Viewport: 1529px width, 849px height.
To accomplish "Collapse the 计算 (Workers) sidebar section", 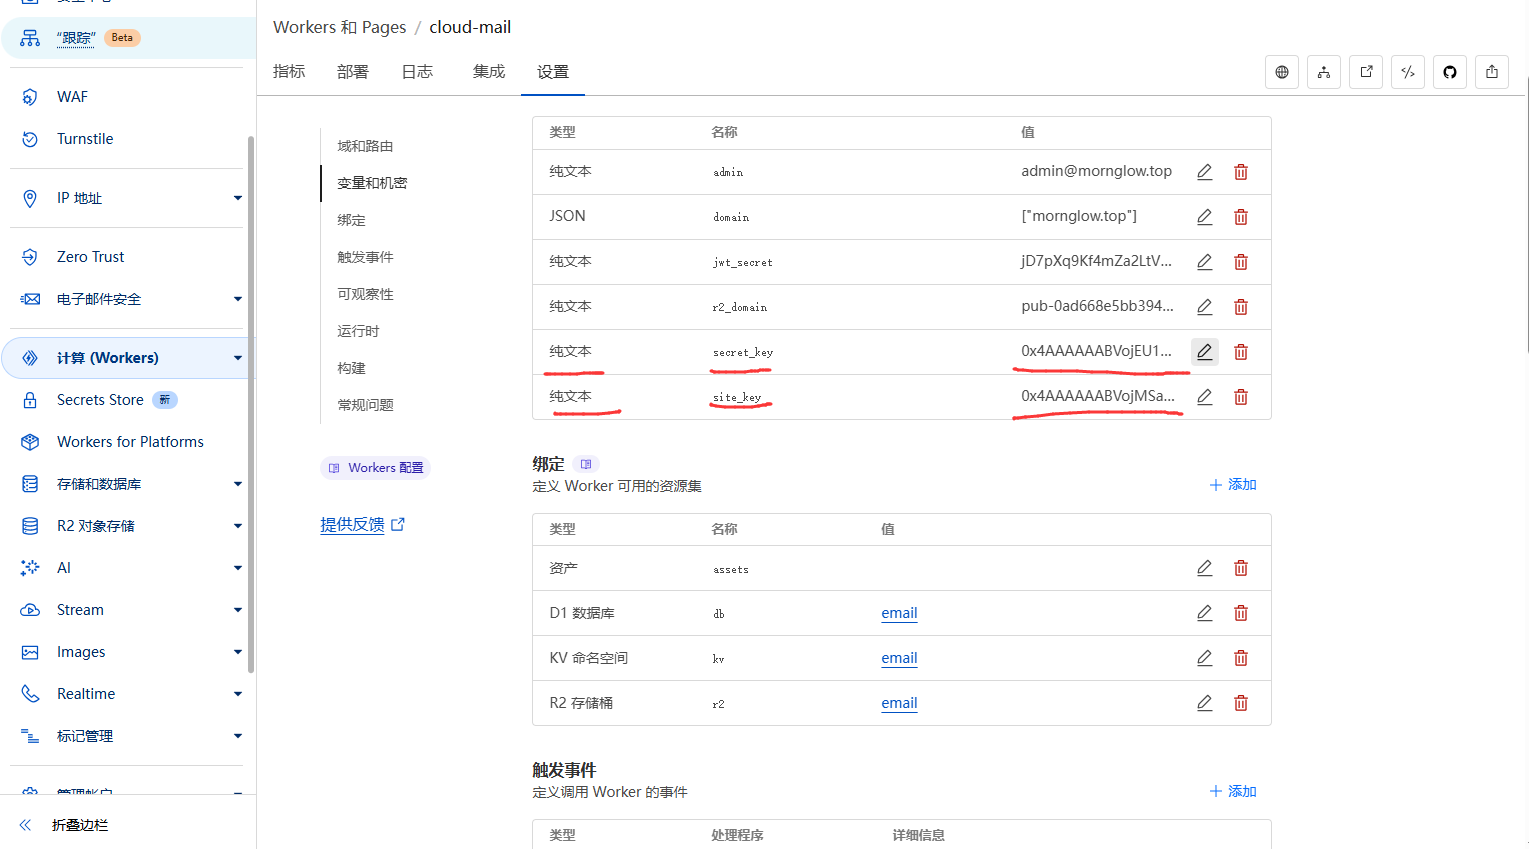I will [x=237, y=358].
